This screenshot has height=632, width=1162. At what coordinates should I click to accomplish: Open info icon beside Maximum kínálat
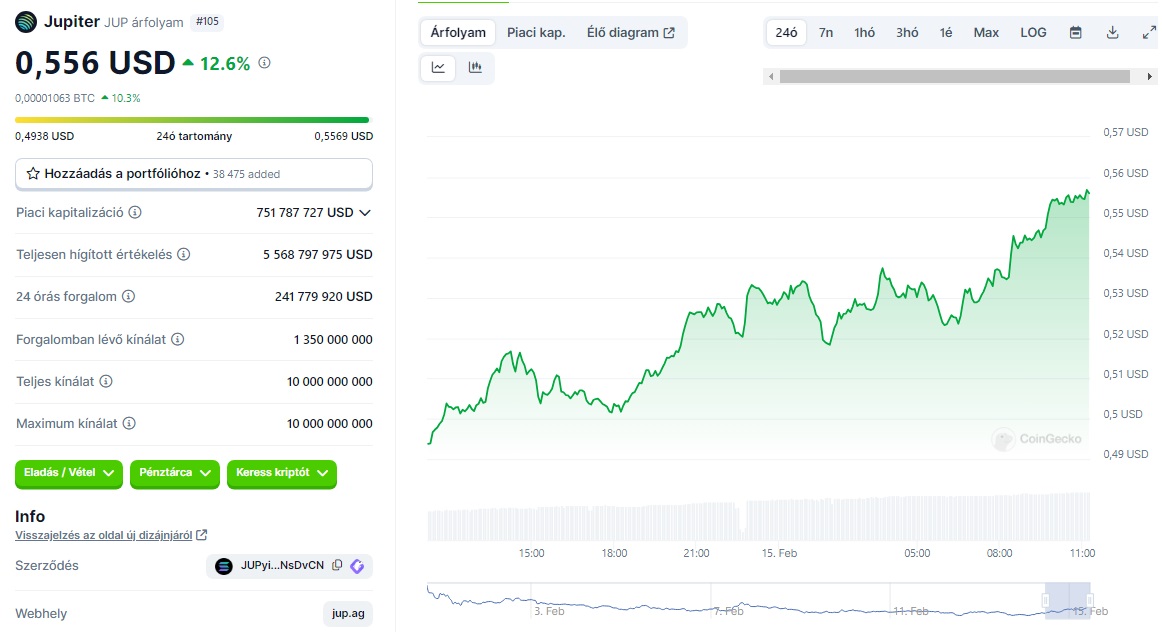pos(129,424)
